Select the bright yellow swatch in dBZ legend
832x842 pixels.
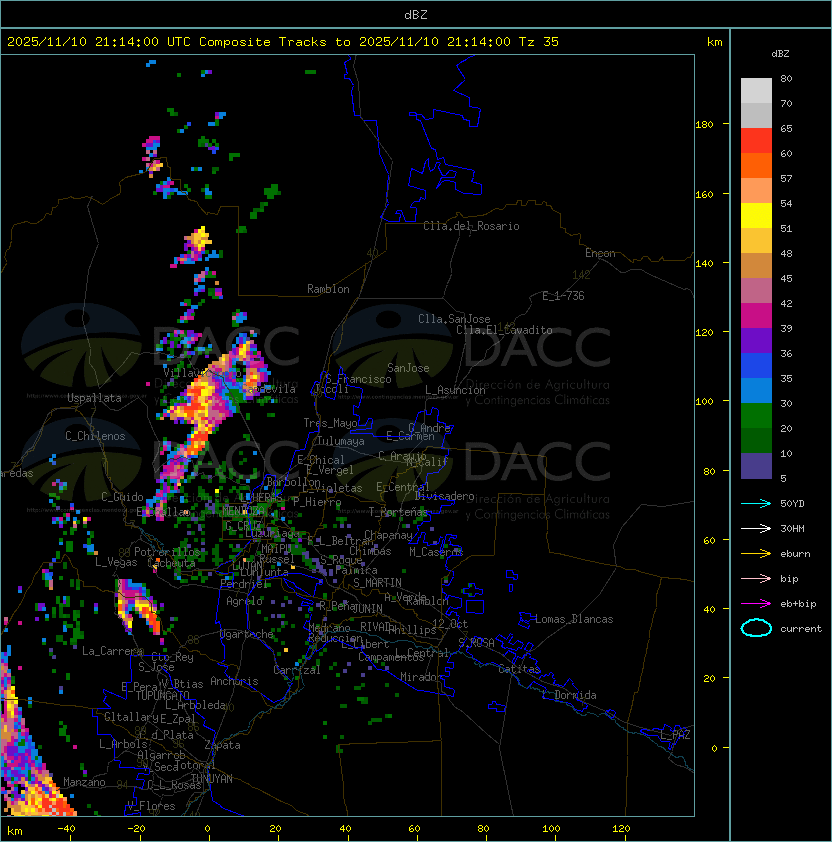coord(756,216)
